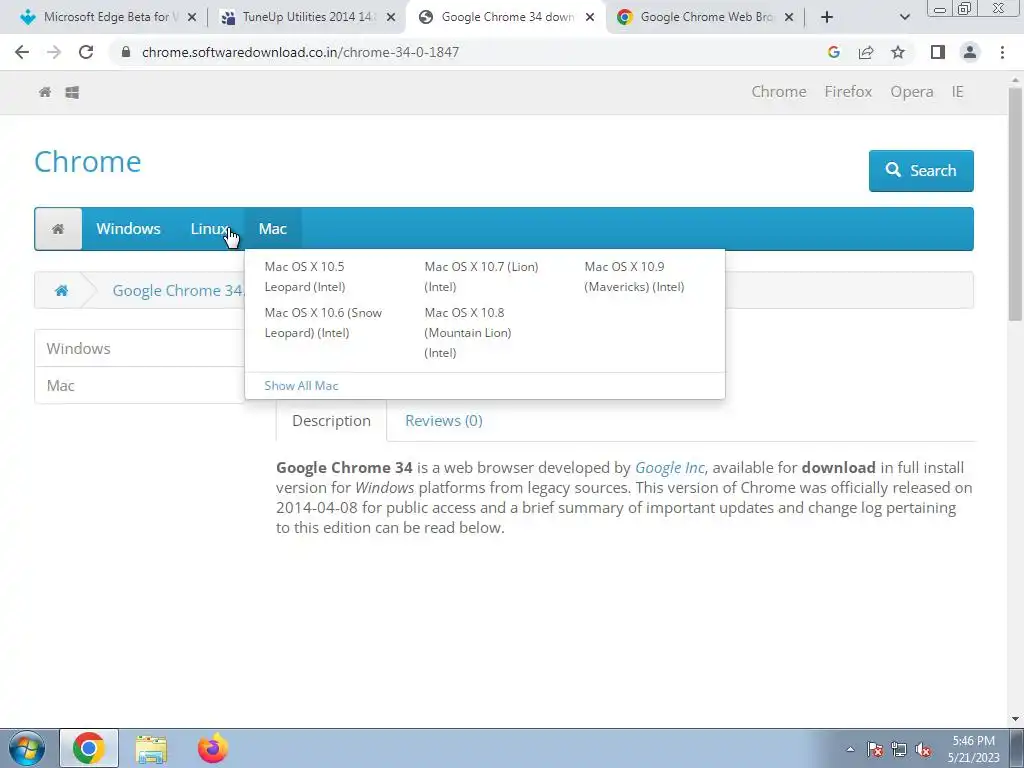
Task: Click the home icon in blue navbar
Action: [58, 229]
